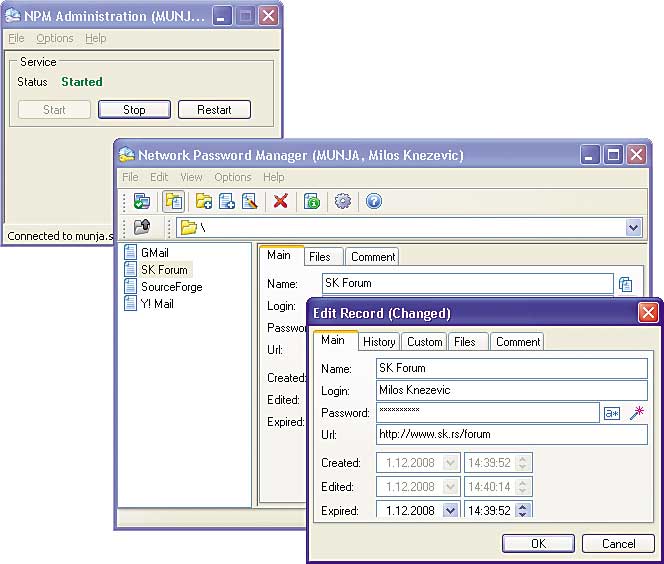Toggle the folder tree view toolbar icon
The image size is (664, 564).
pyautogui.click(x=174, y=202)
